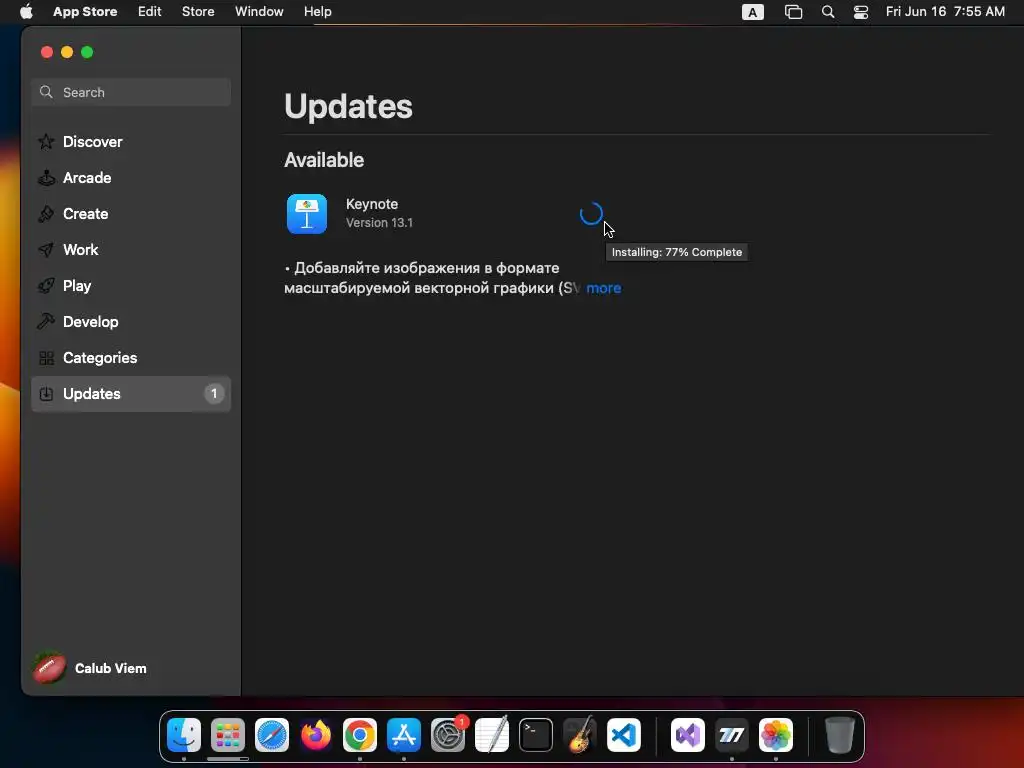Launch GarageBand from the Dock
1024x768 pixels.
point(580,735)
